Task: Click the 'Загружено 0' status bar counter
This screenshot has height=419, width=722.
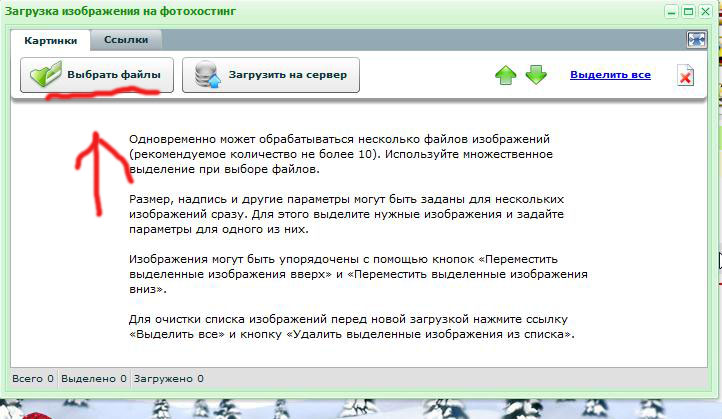Action: pyautogui.click(x=170, y=379)
